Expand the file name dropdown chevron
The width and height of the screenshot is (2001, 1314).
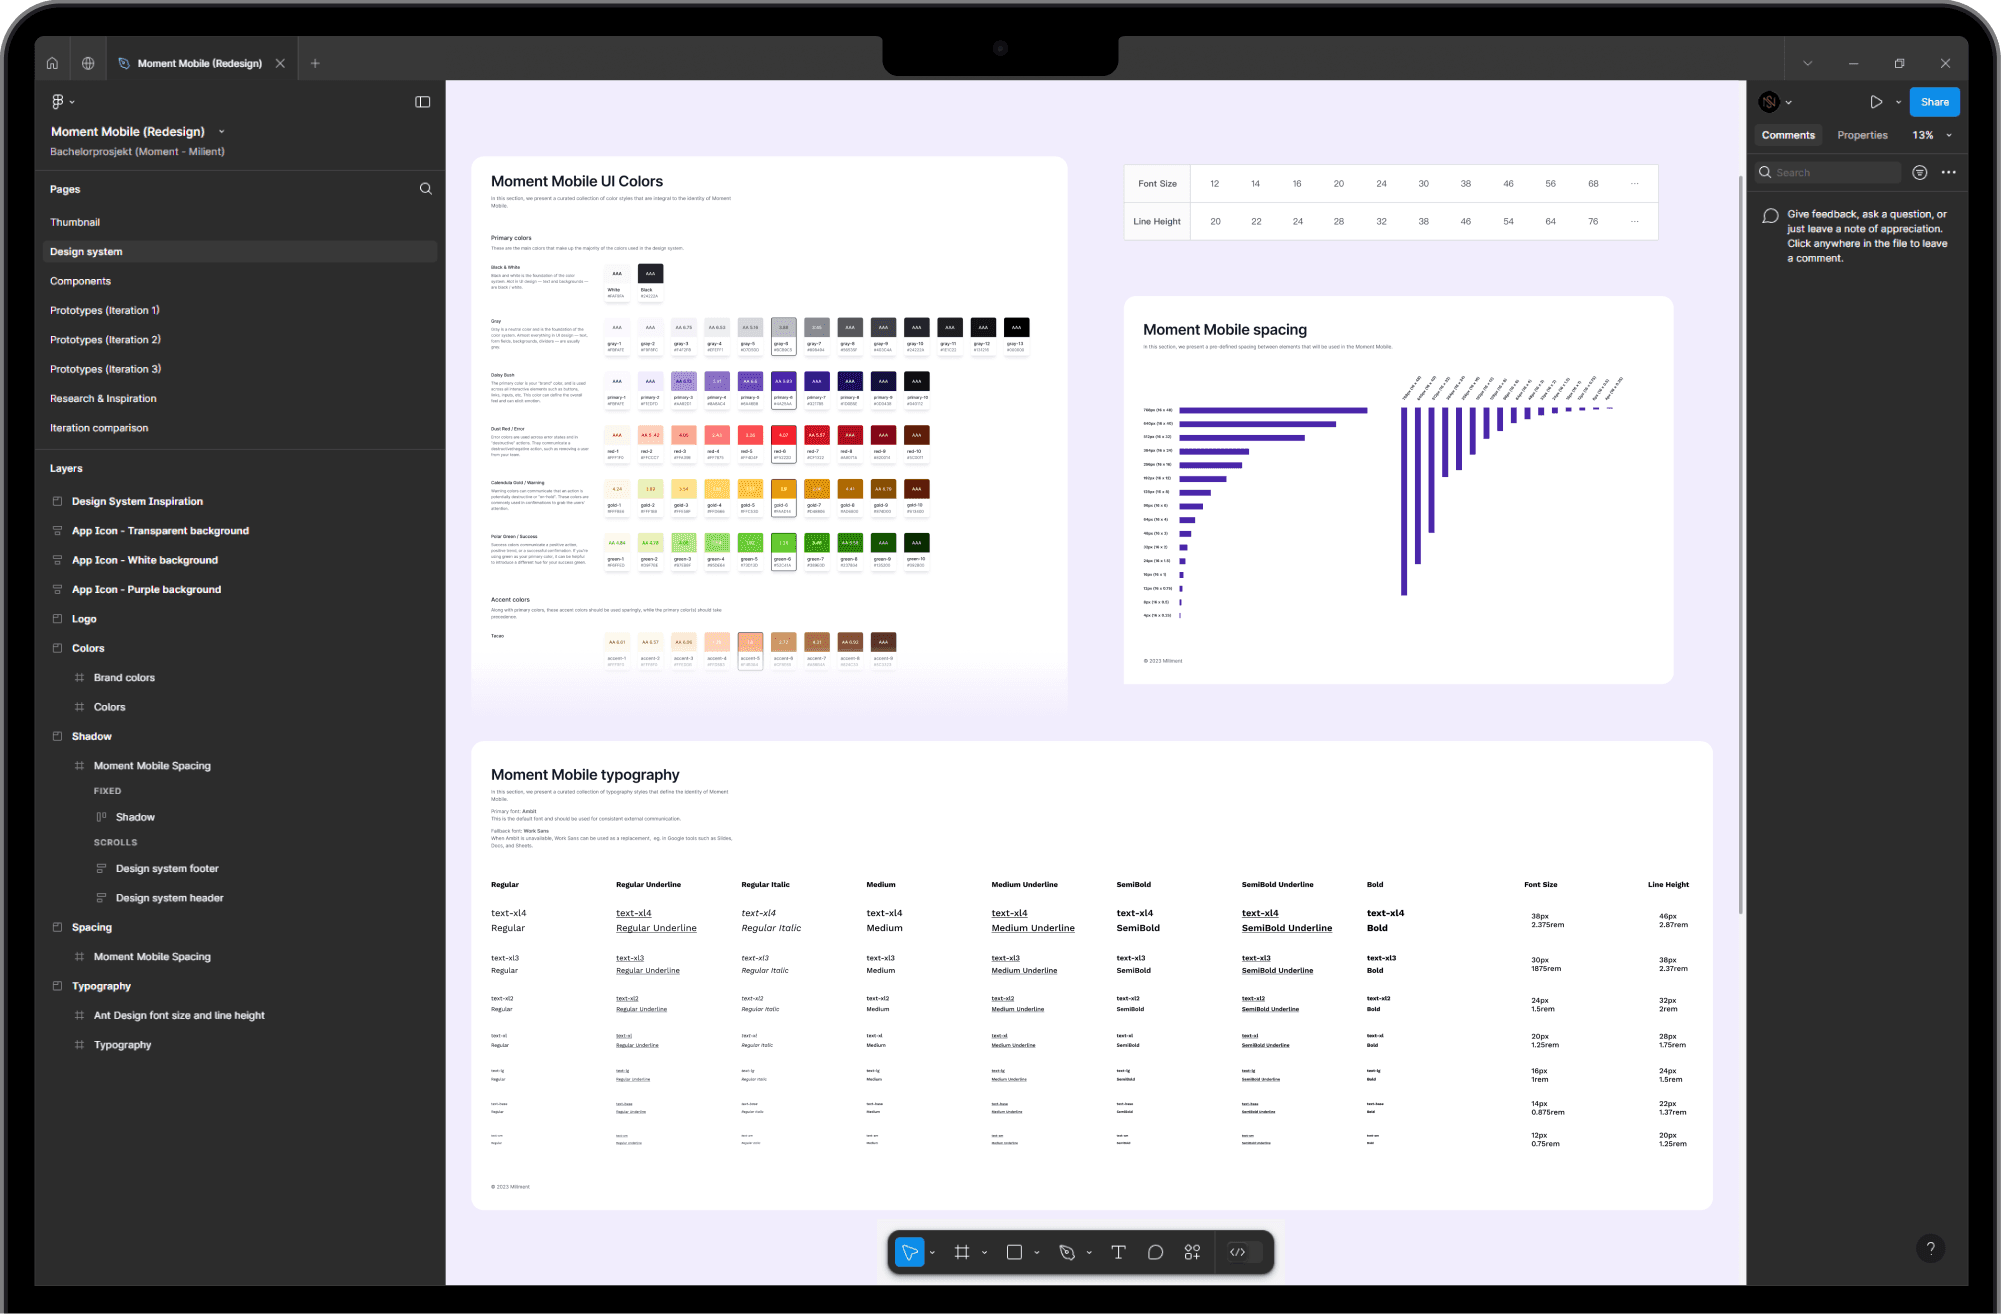[221, 132]
